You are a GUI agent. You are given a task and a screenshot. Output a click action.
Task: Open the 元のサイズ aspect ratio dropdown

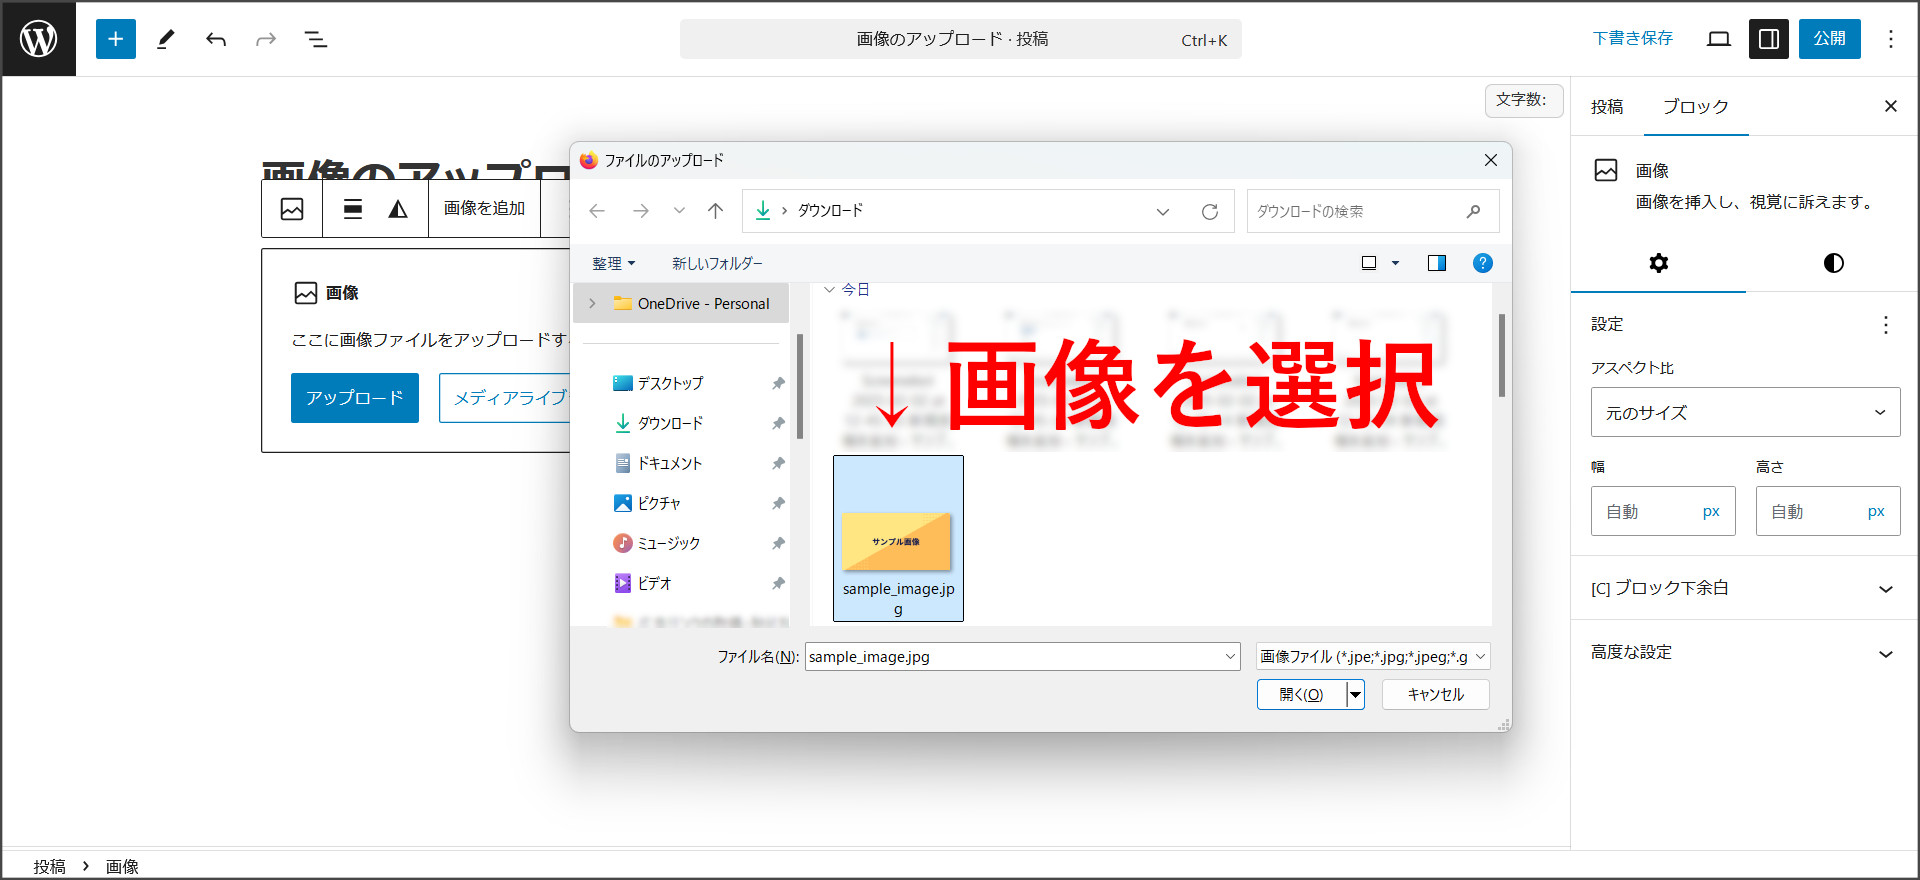click(x=1745, y=412)
